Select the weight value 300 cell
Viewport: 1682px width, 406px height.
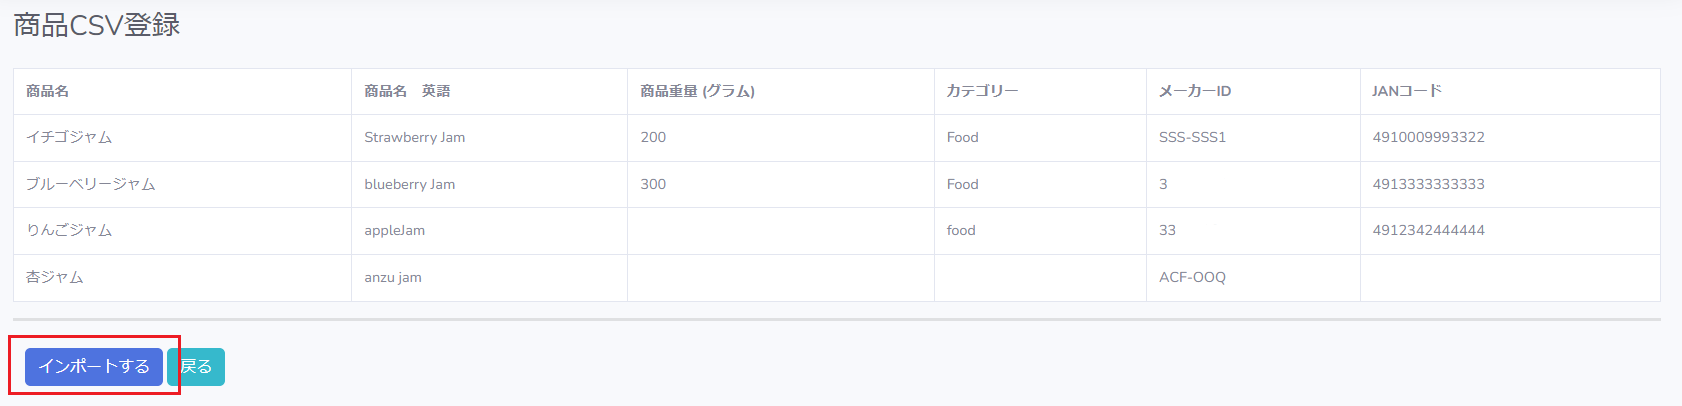[x=653, y=185]
